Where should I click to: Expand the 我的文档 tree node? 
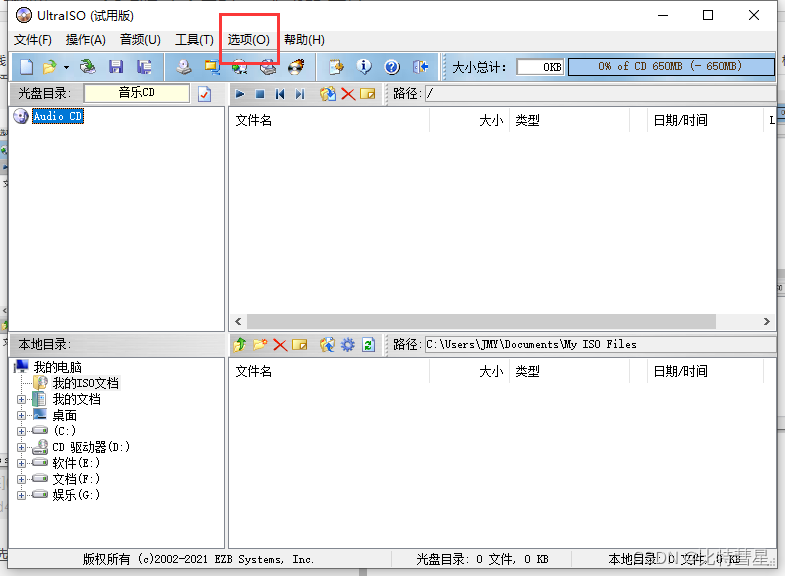pyautogui.click(x=21, y=400)
